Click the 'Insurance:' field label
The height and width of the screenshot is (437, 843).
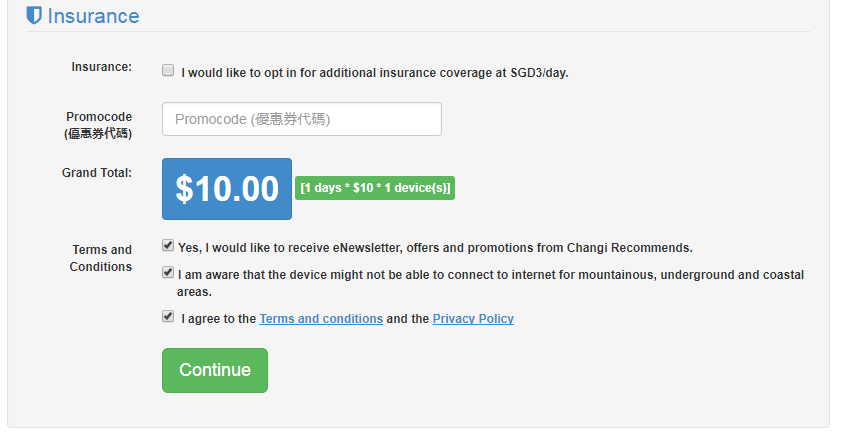101,66
